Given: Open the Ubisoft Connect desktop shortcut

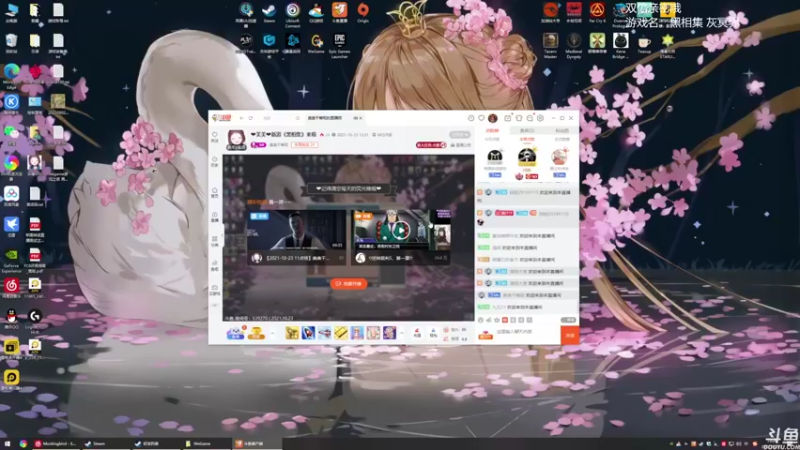Looking at the screenshot, I should click(292, 14).
